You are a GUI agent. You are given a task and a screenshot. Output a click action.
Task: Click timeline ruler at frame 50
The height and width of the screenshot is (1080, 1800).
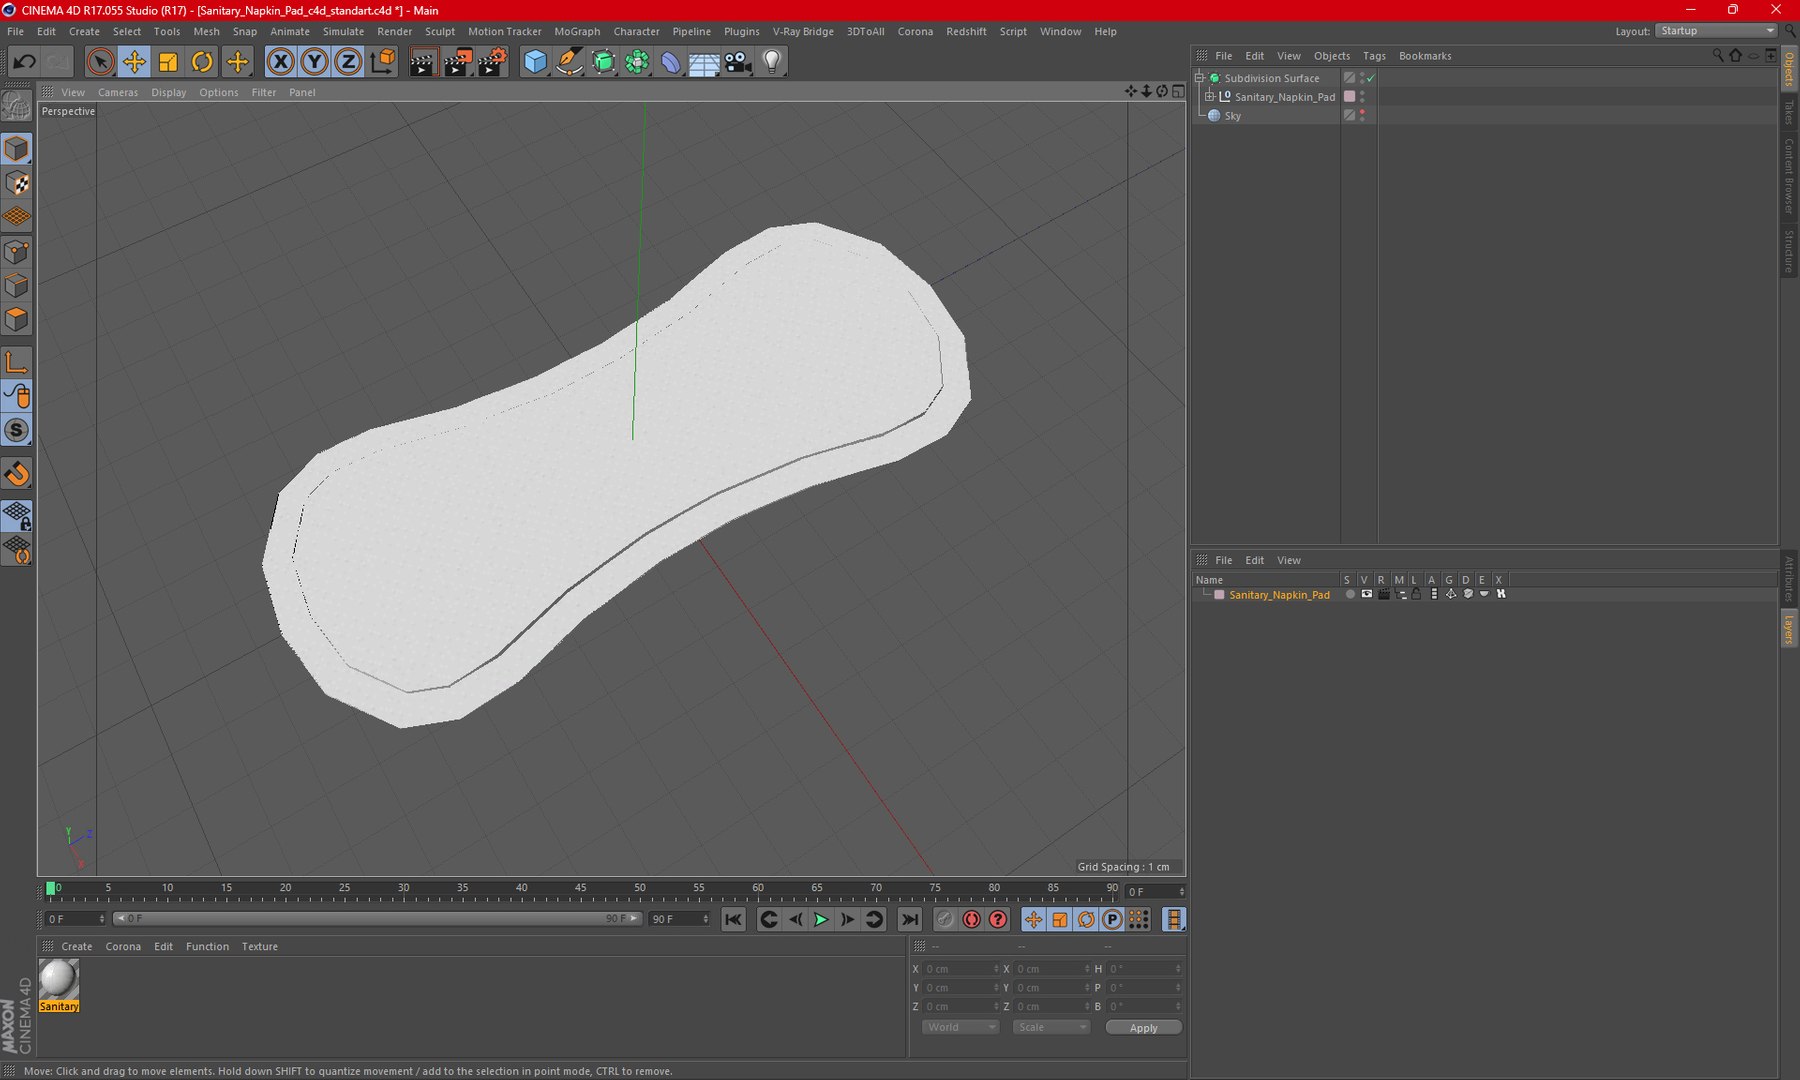pos(639,888)
